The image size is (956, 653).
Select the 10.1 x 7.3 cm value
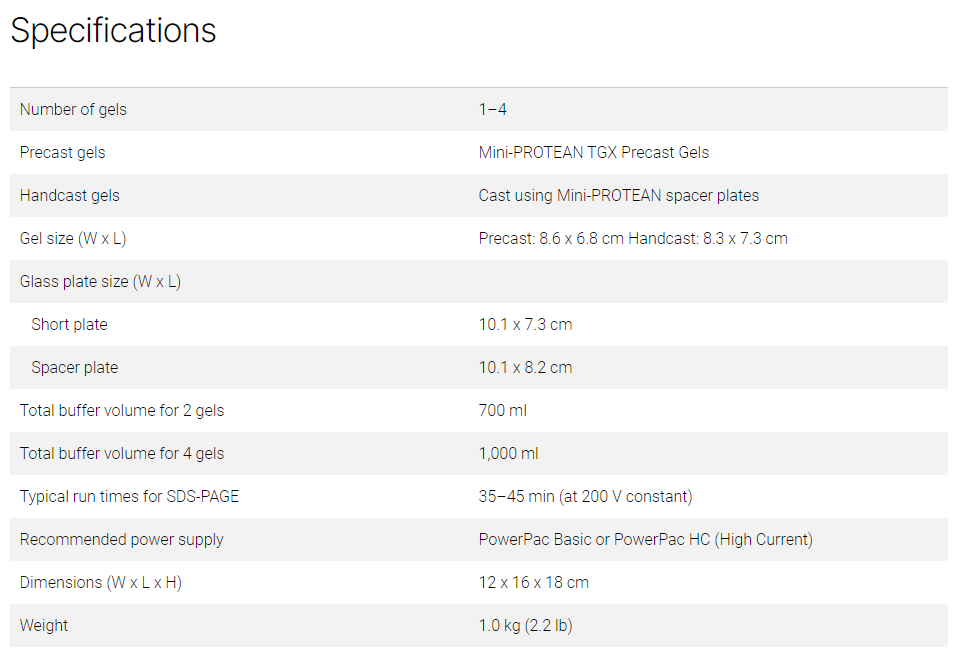(x=525, y=324)
